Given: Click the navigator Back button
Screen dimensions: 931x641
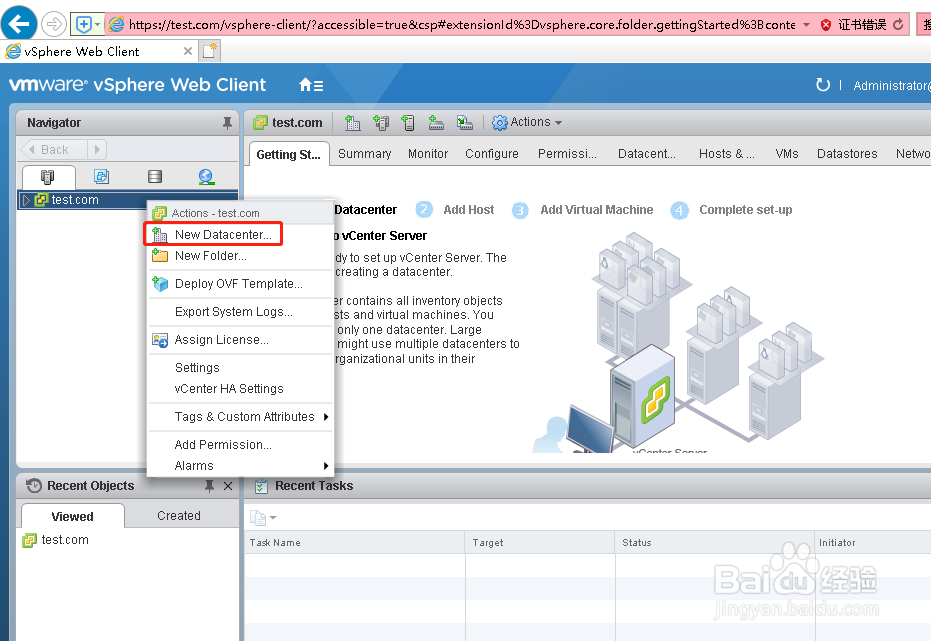Looking at the screenshot, I should [53, 150].
